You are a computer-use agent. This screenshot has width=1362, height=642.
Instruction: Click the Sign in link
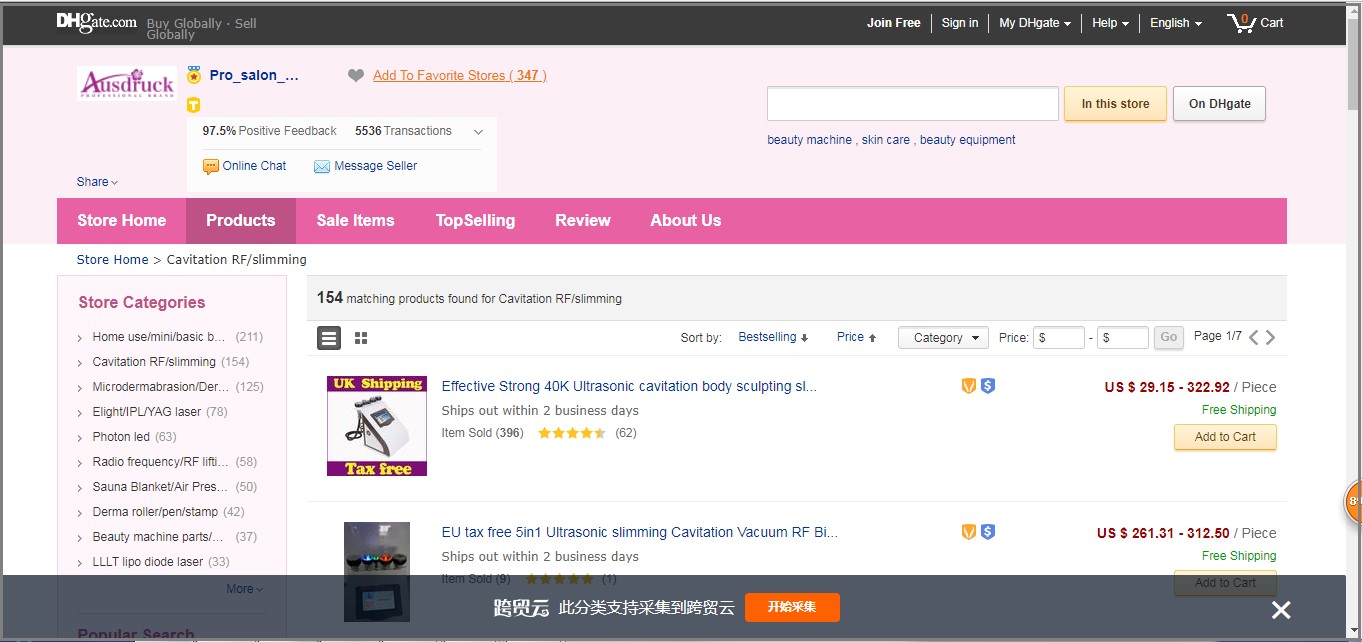(x=960, y=23)
